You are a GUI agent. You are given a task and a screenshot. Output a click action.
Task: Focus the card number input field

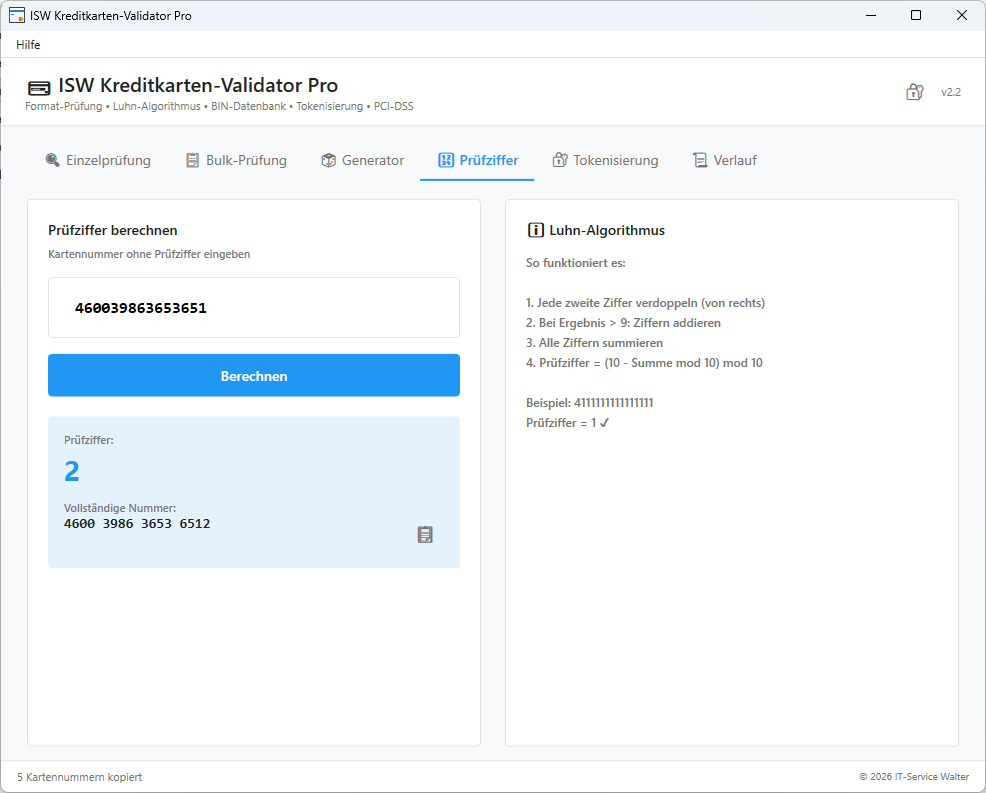pos(254,308)
